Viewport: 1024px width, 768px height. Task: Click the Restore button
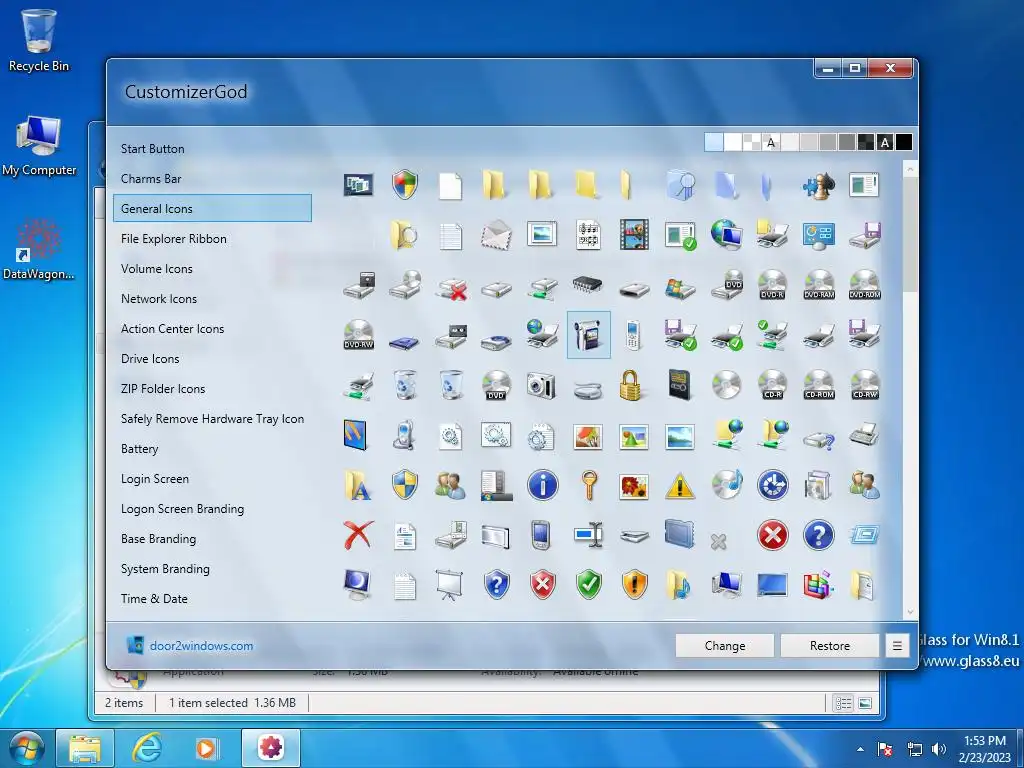pos(830,646)
